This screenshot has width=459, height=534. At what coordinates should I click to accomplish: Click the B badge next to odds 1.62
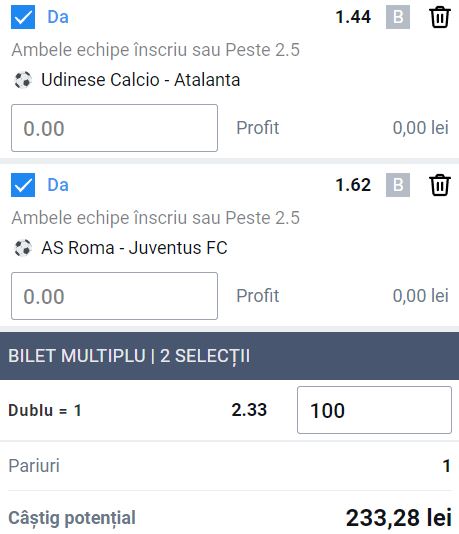tap(398, 185)
